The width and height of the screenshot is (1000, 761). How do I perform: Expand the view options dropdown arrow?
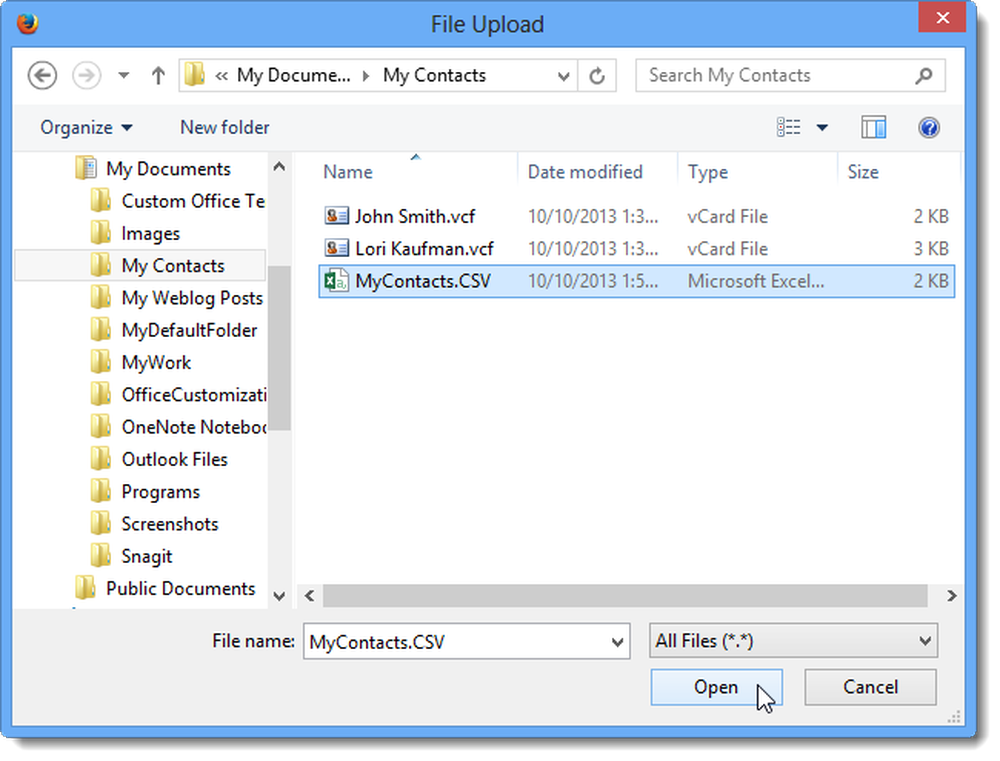click(x=823, y=128)
